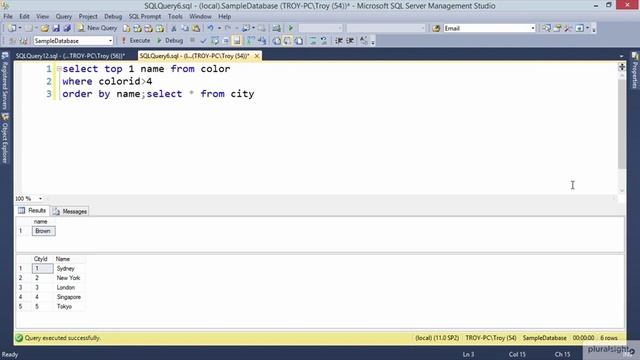Click in the Email find text box

click(x=486, y=28)
